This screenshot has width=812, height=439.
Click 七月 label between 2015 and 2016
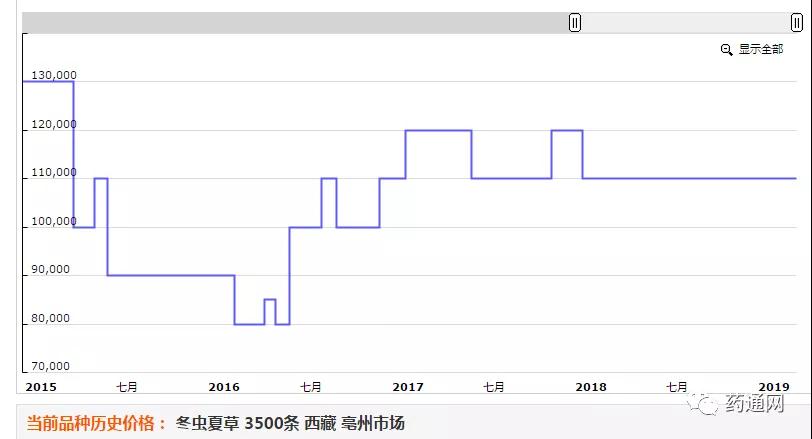tap(127, 387)
